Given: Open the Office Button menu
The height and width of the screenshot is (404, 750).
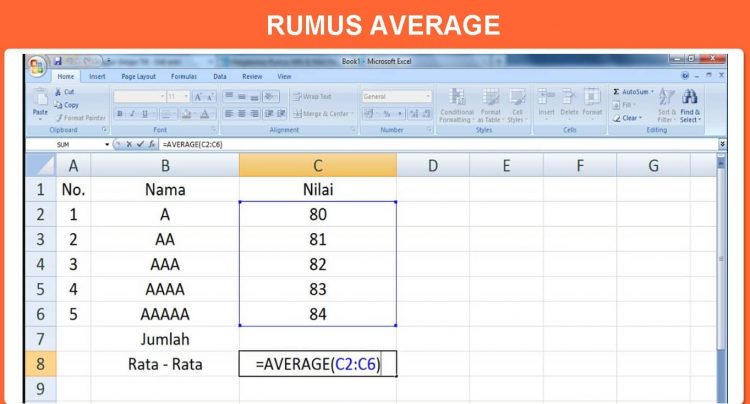Looking at the screenshot, I should [x=37, y=66].
